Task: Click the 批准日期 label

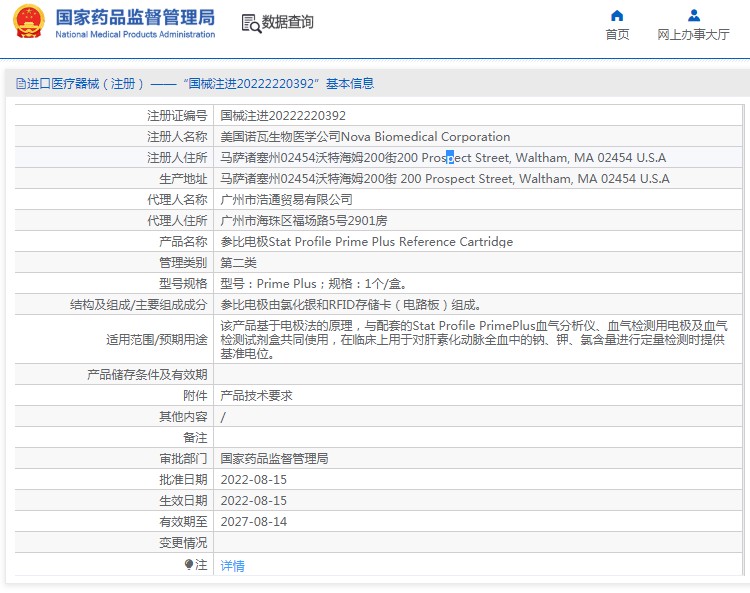Action: click(x=183, y=480)
